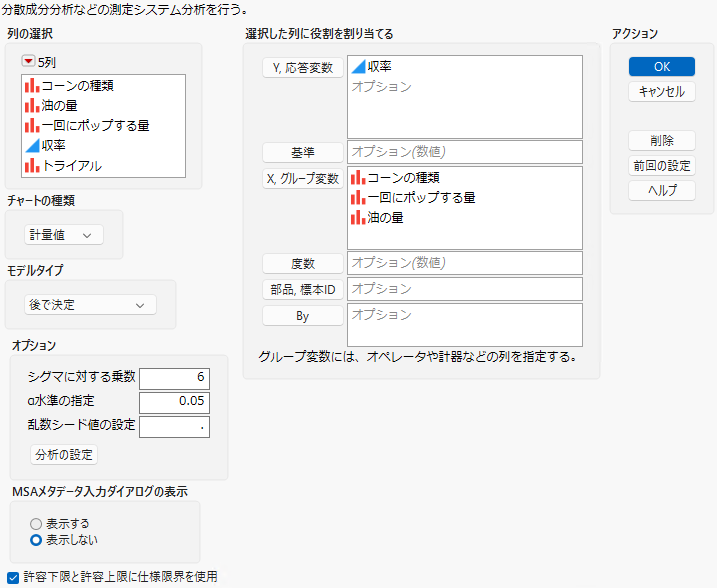Click continuous icon beside 収率 in column list
This screenshot has width=717, height=588.
[x=32, y=146]
